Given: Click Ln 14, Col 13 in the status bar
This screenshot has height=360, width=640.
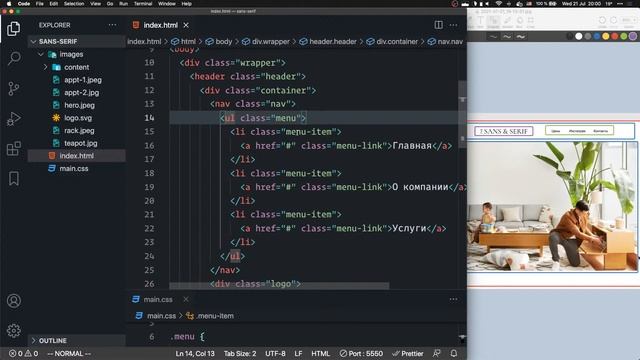Looking at the screenshot, I should (195, 353).
